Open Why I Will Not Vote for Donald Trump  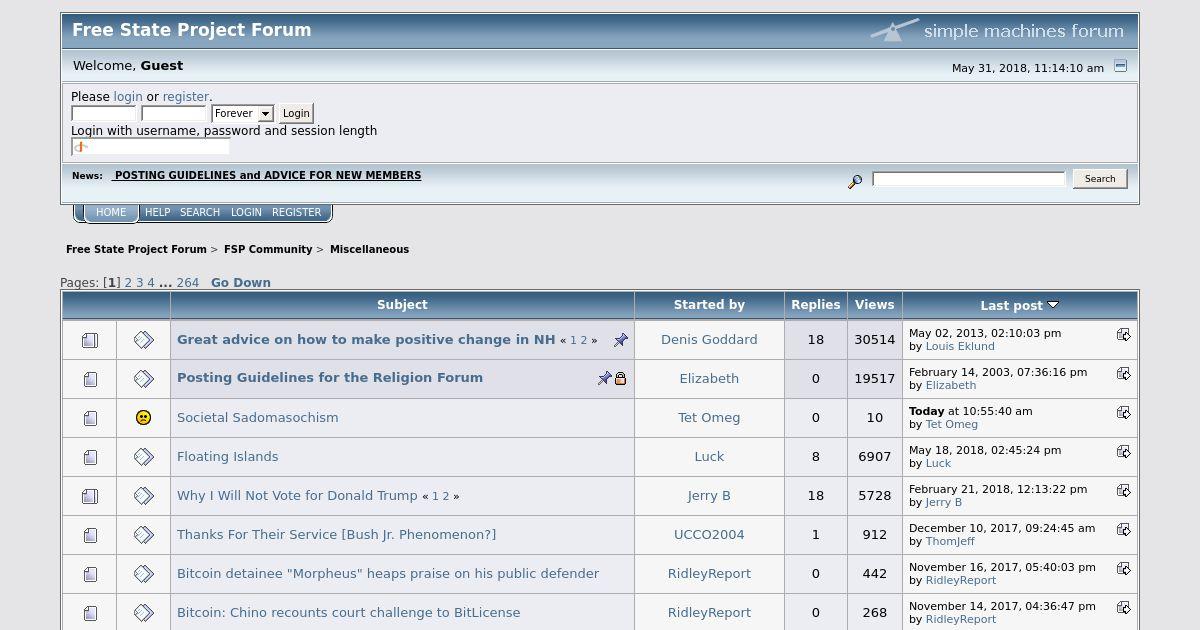tap(297, 496)
